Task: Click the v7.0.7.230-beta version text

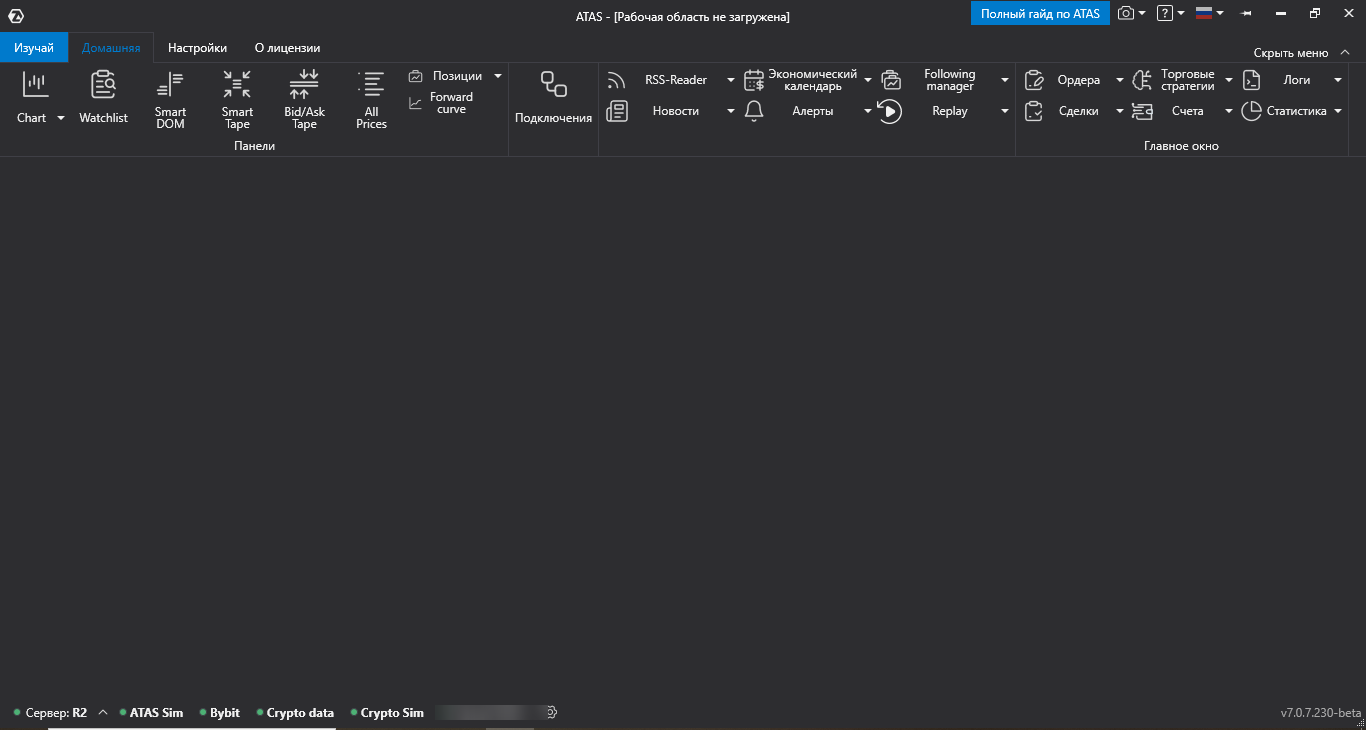Action: pos(1321,713)
